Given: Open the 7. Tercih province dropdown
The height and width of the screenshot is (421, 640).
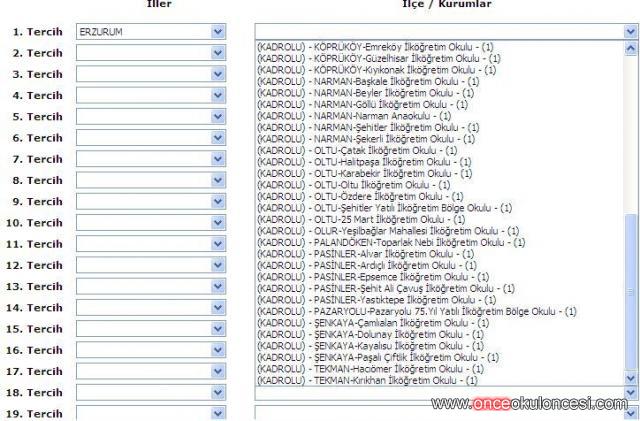Looking at the screenshot, I should pyautogui.click(x=151, y=159).
